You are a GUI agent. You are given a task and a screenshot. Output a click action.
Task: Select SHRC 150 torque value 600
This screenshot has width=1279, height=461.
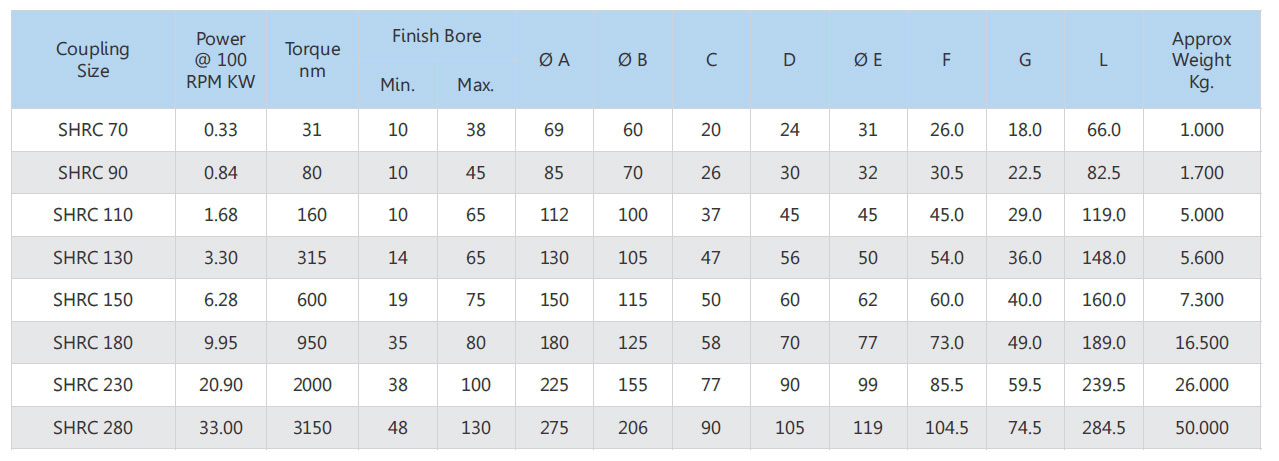click(x=312, y=300)
